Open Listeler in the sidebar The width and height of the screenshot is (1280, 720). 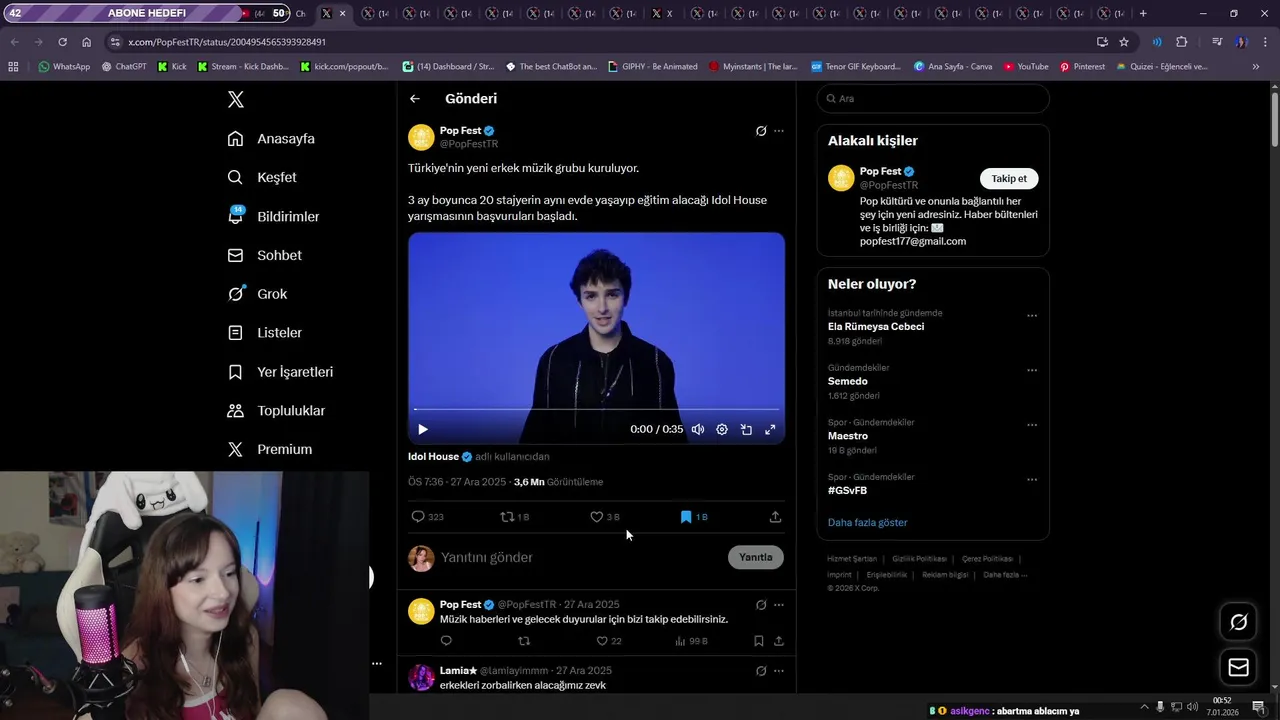tap(264, 333)
